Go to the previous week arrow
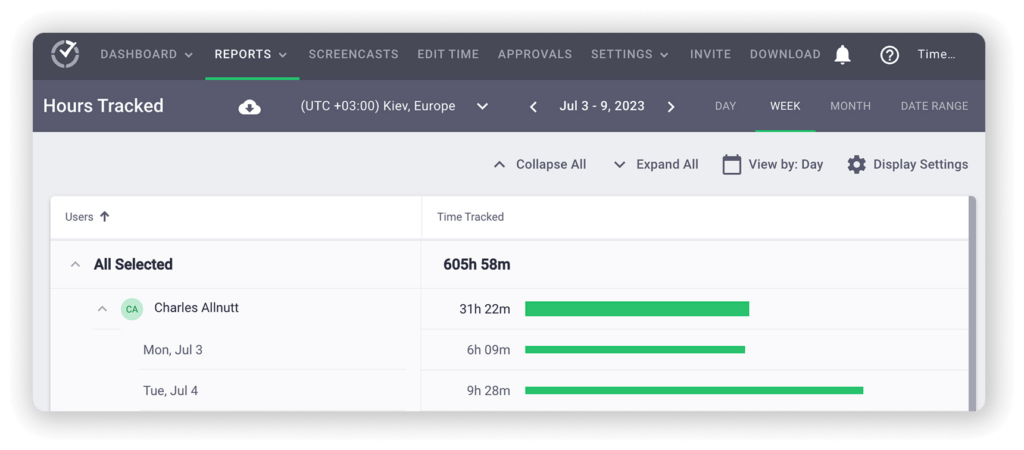Image resolution: width=1024 pixels, height=450 pixels. click(533, 107)
